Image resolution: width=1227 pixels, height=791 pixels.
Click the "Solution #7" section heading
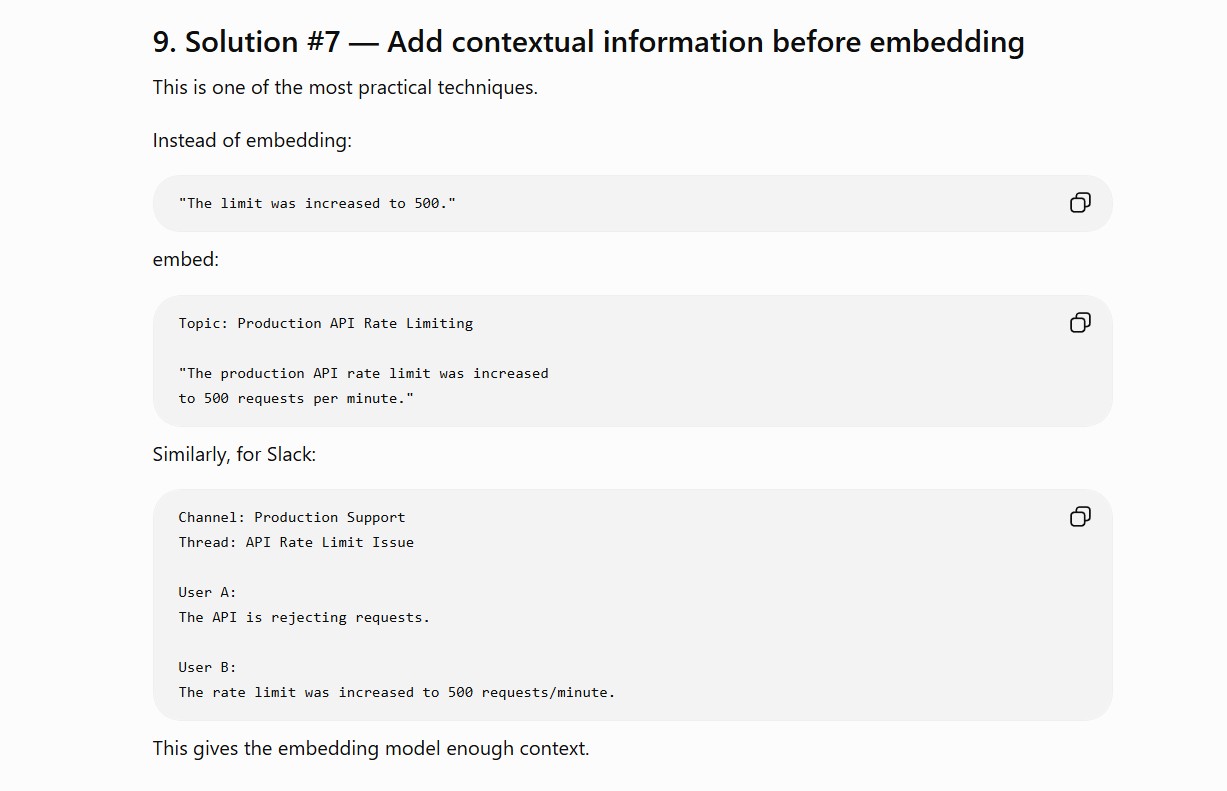pyautogui.click(x=588, y=42)
